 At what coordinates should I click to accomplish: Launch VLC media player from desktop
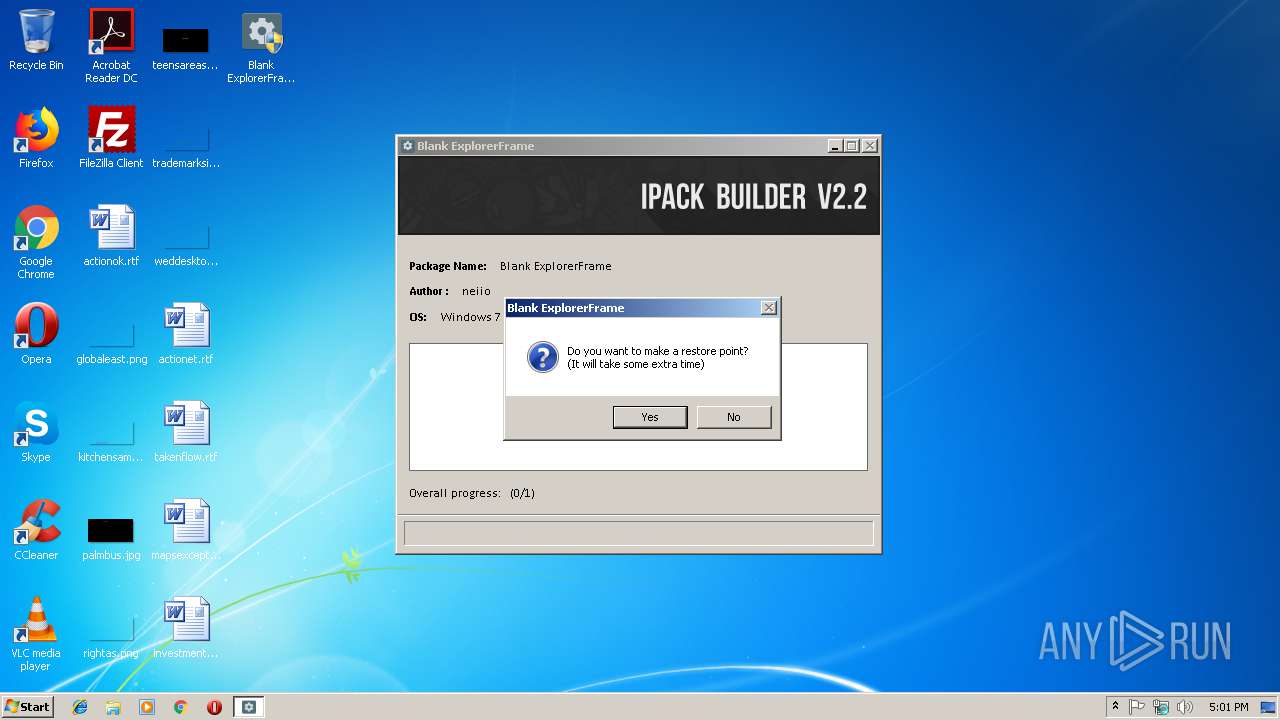point(36,634)
